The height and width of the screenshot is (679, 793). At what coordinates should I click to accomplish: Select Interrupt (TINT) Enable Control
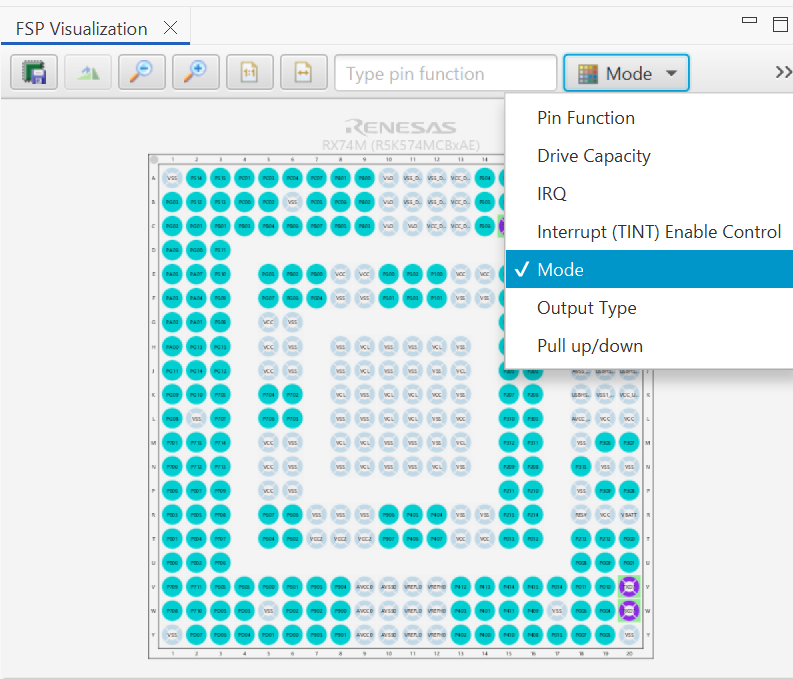pos(649,232)
